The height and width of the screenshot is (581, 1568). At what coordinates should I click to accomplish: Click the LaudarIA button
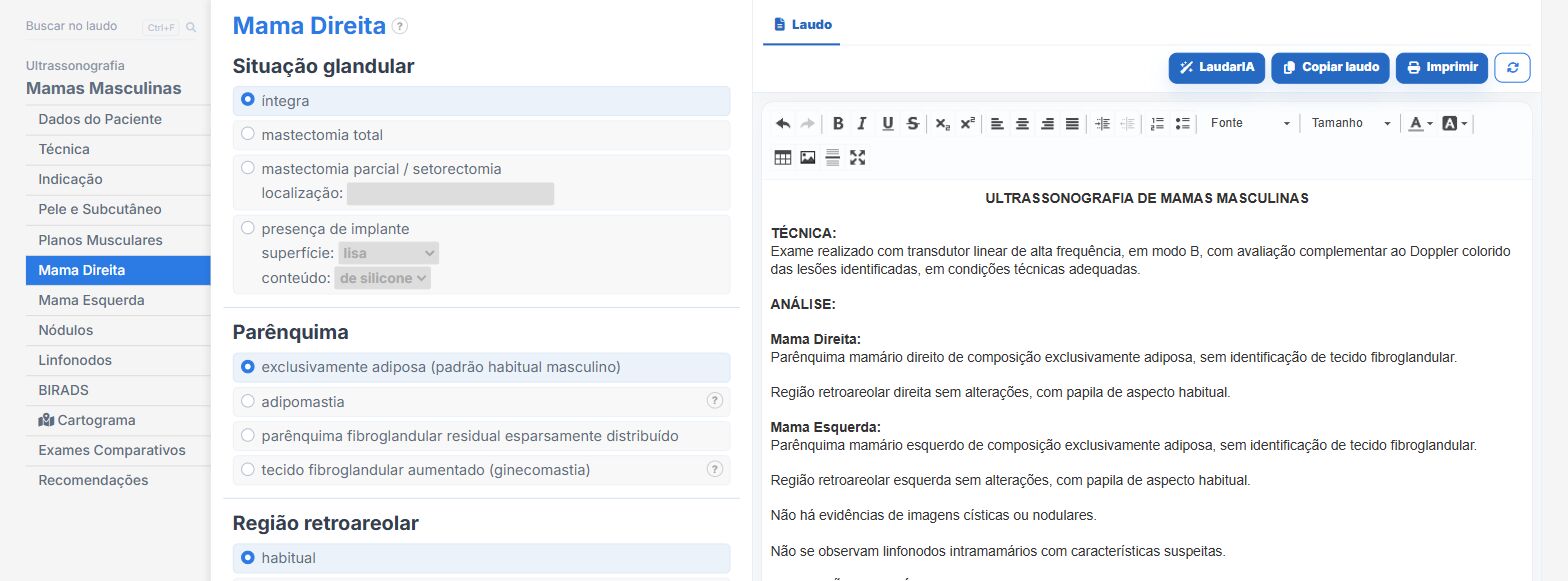[1217, 68]
